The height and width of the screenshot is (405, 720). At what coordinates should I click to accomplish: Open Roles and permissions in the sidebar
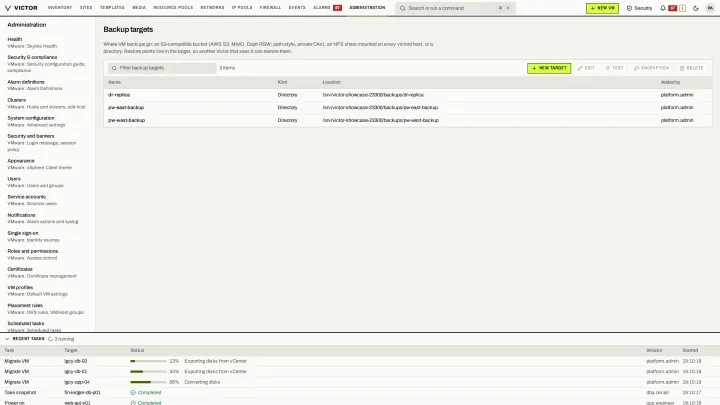(x=47, y=254)
